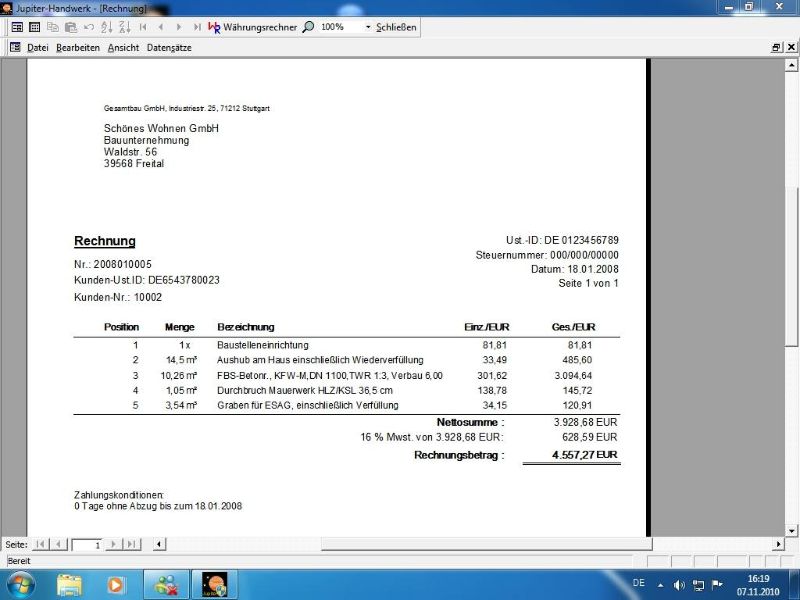Go to next page in Seite navigator

(x=111, y=544)
